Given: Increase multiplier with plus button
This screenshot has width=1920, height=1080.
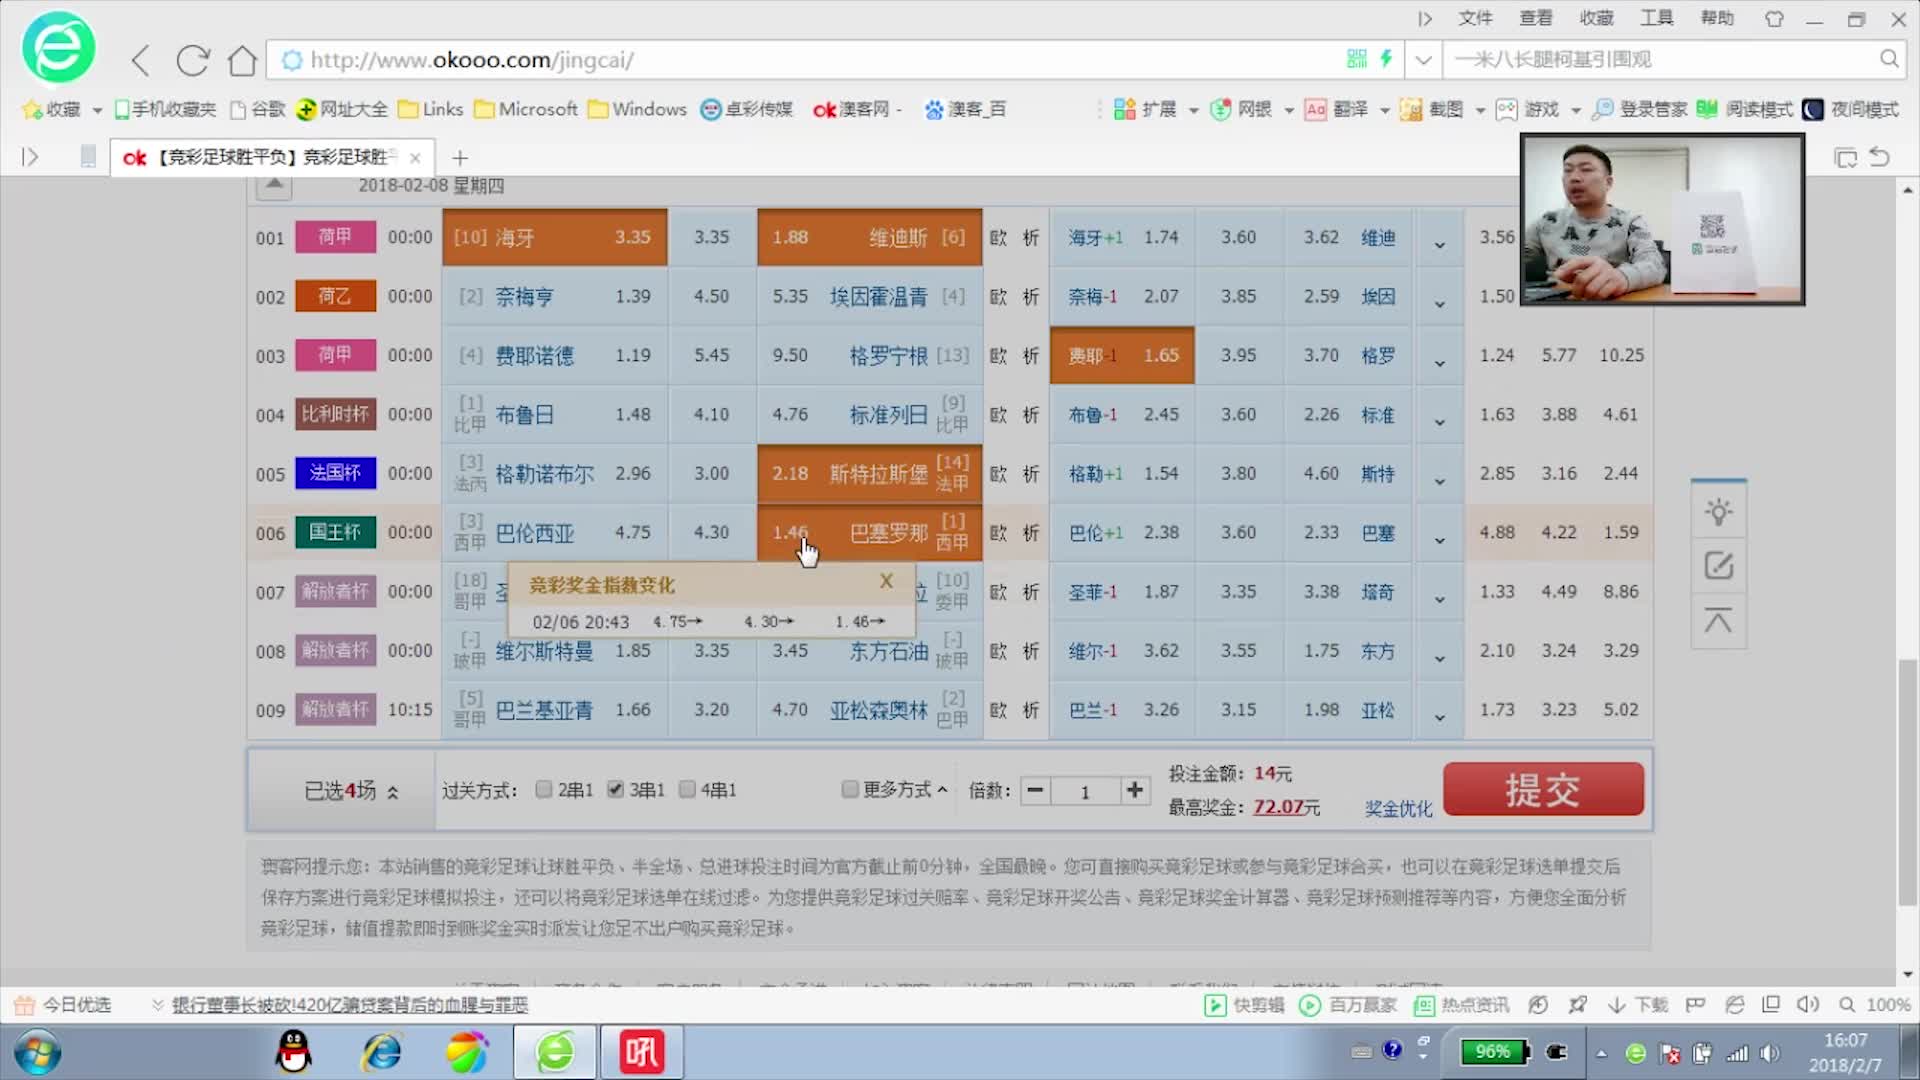Looking at the screenshot, I should (x=1134, y=790).
